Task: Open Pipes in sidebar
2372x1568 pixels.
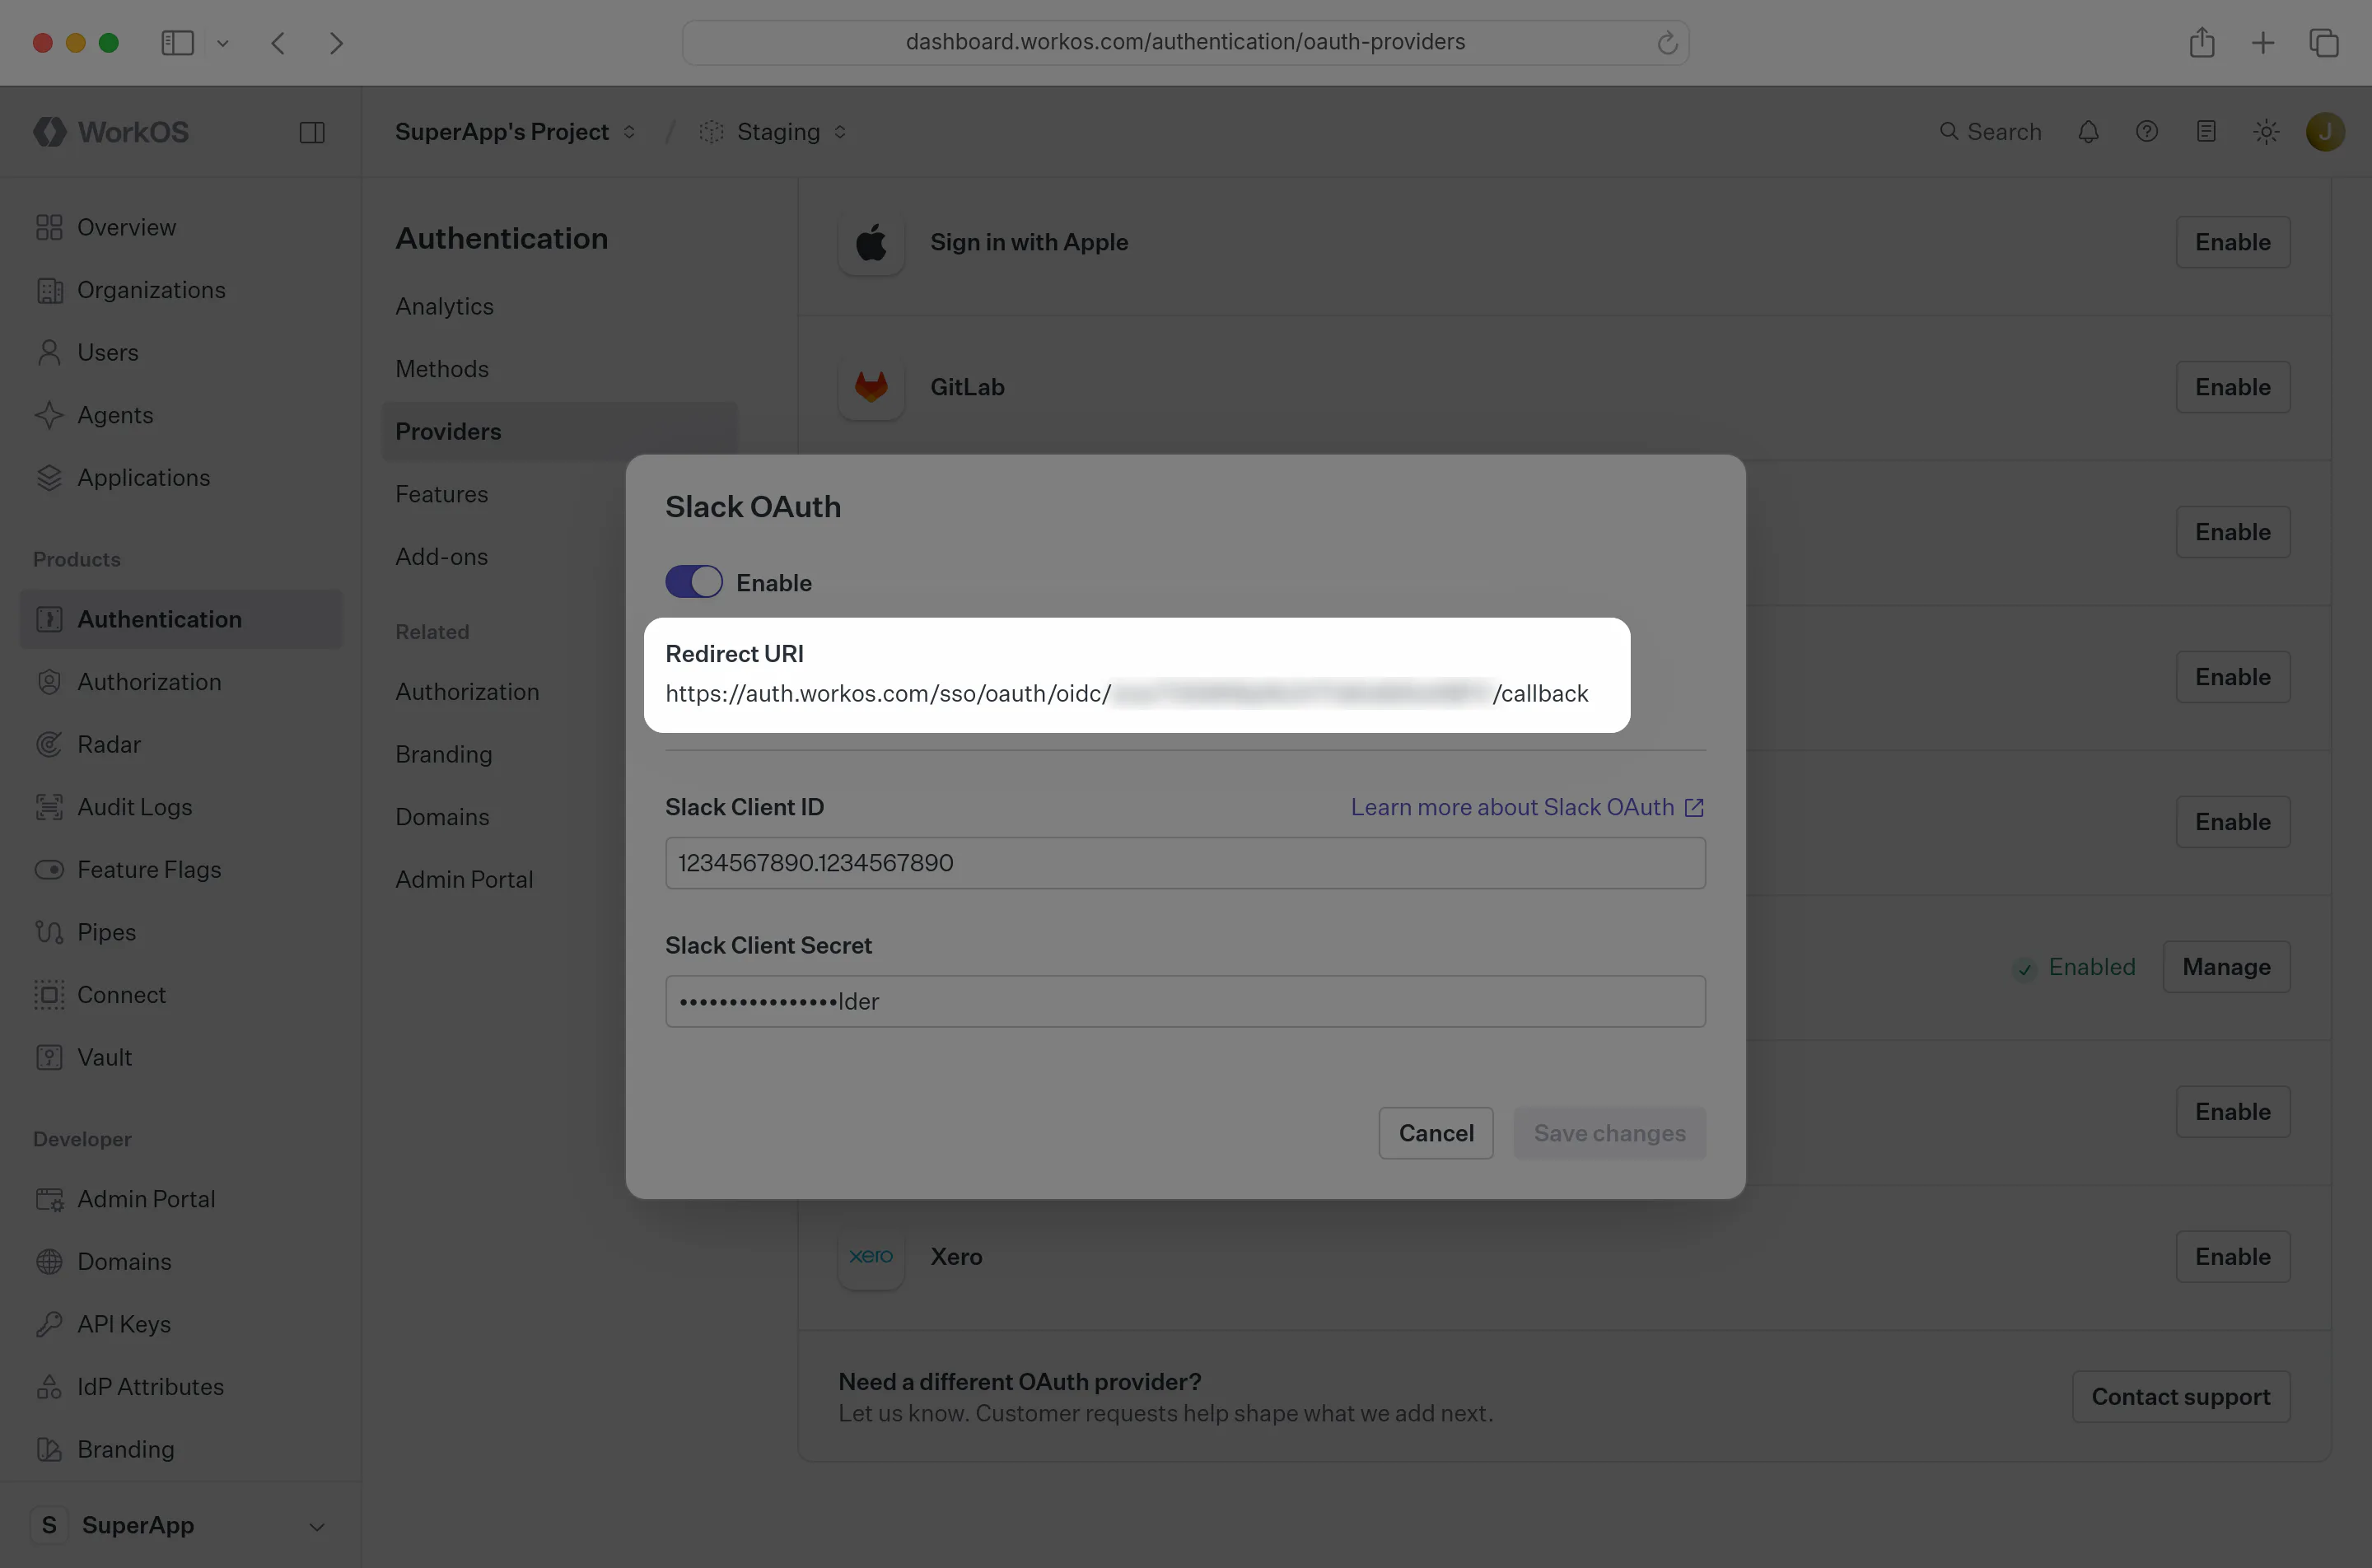Action: [180, 932]
